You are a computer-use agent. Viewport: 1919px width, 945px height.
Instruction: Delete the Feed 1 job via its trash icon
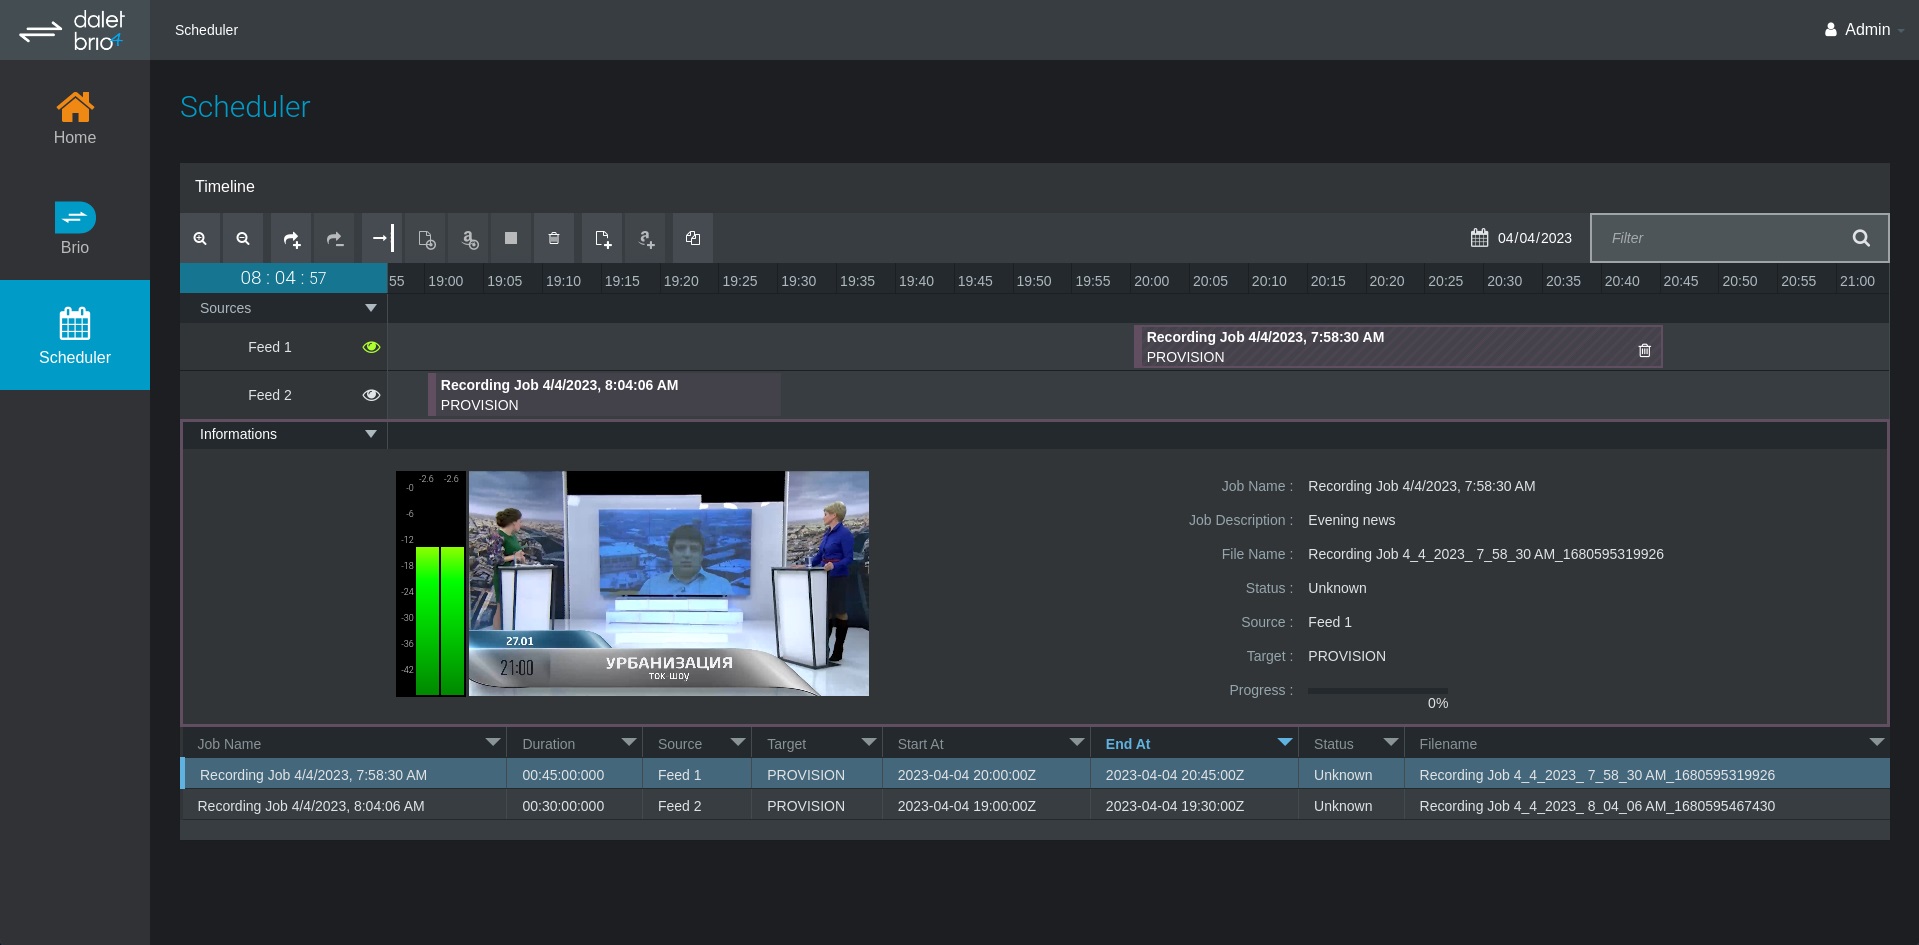[1644, 351]
